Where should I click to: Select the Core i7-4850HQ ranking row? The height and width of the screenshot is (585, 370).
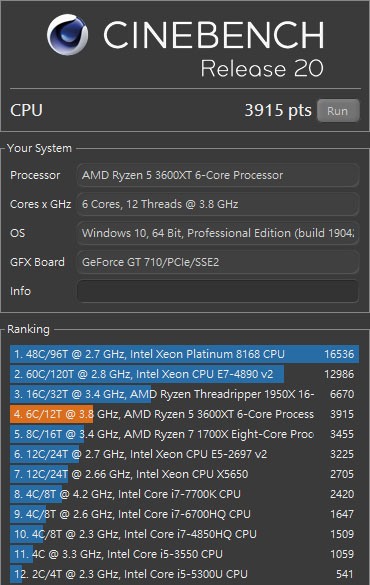(185, 534)
